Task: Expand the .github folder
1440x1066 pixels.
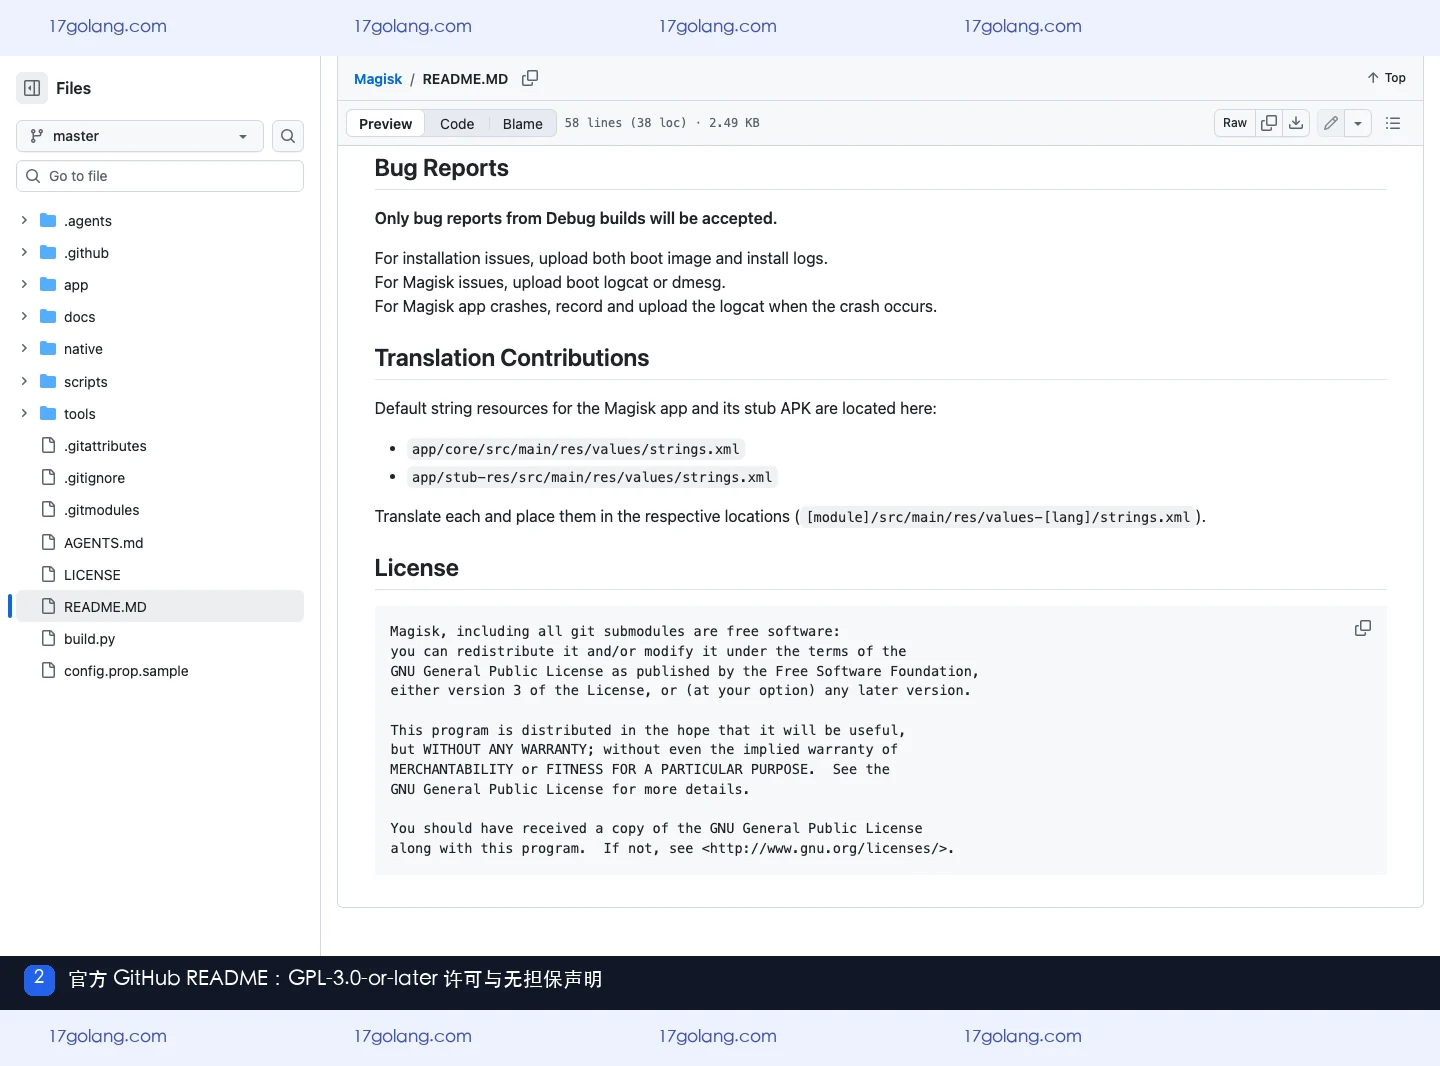Action: coord(24,252)
